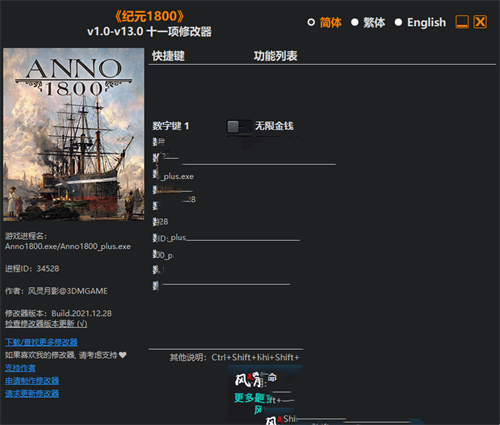Open the 支持作者 link
The height and width of the screenshot is (425, 500).
pos(20,368)
